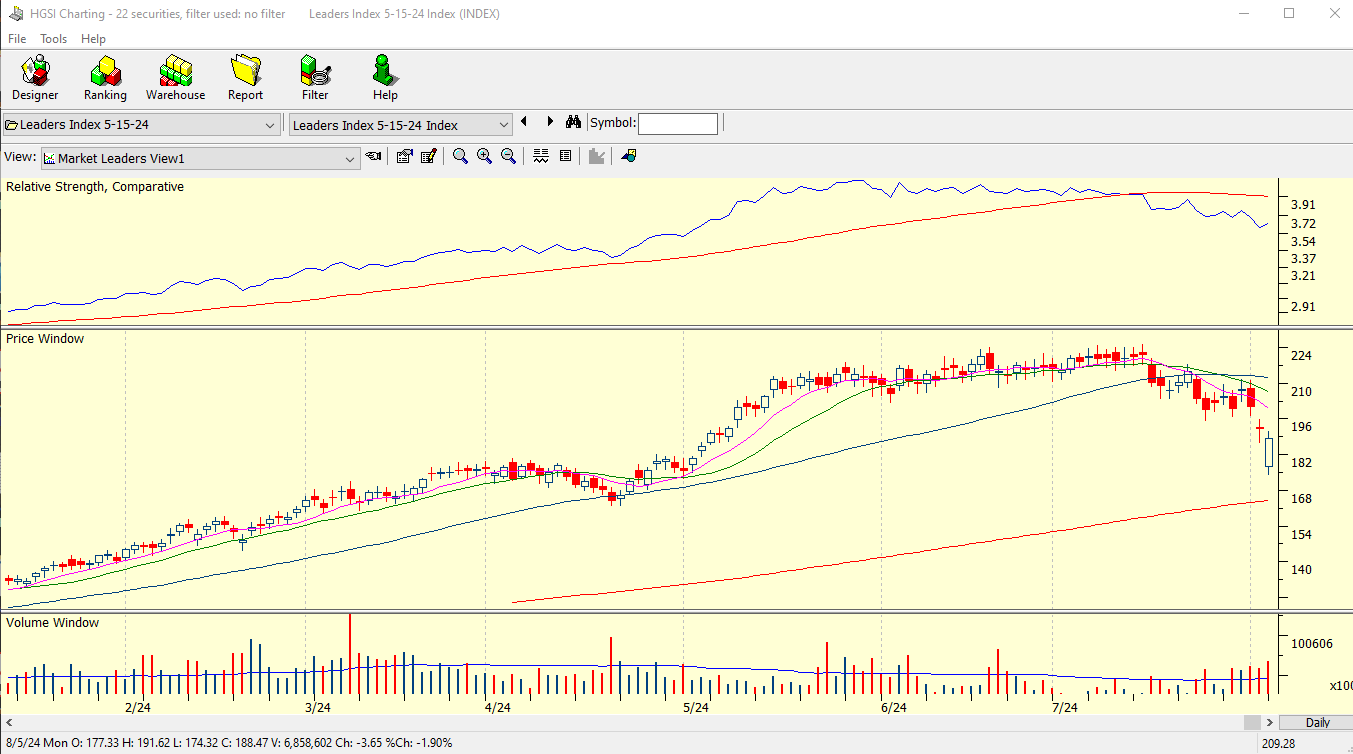This screenshot has width=1353, height=754.
Task: Expand the Leaders Index 5-15-24 Index dropdown
Action: [x=504, y=125]
